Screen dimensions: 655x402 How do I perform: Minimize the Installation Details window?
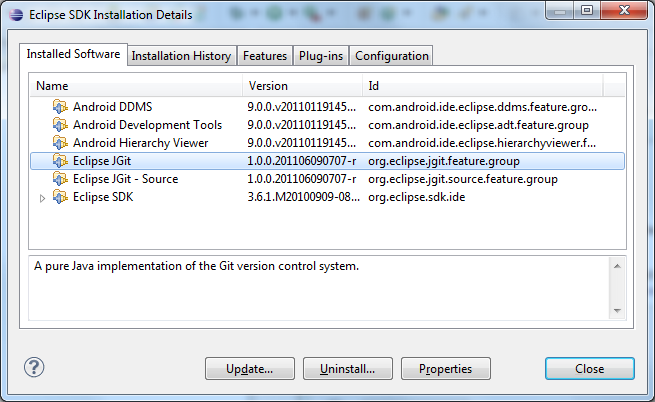[560, 10]
